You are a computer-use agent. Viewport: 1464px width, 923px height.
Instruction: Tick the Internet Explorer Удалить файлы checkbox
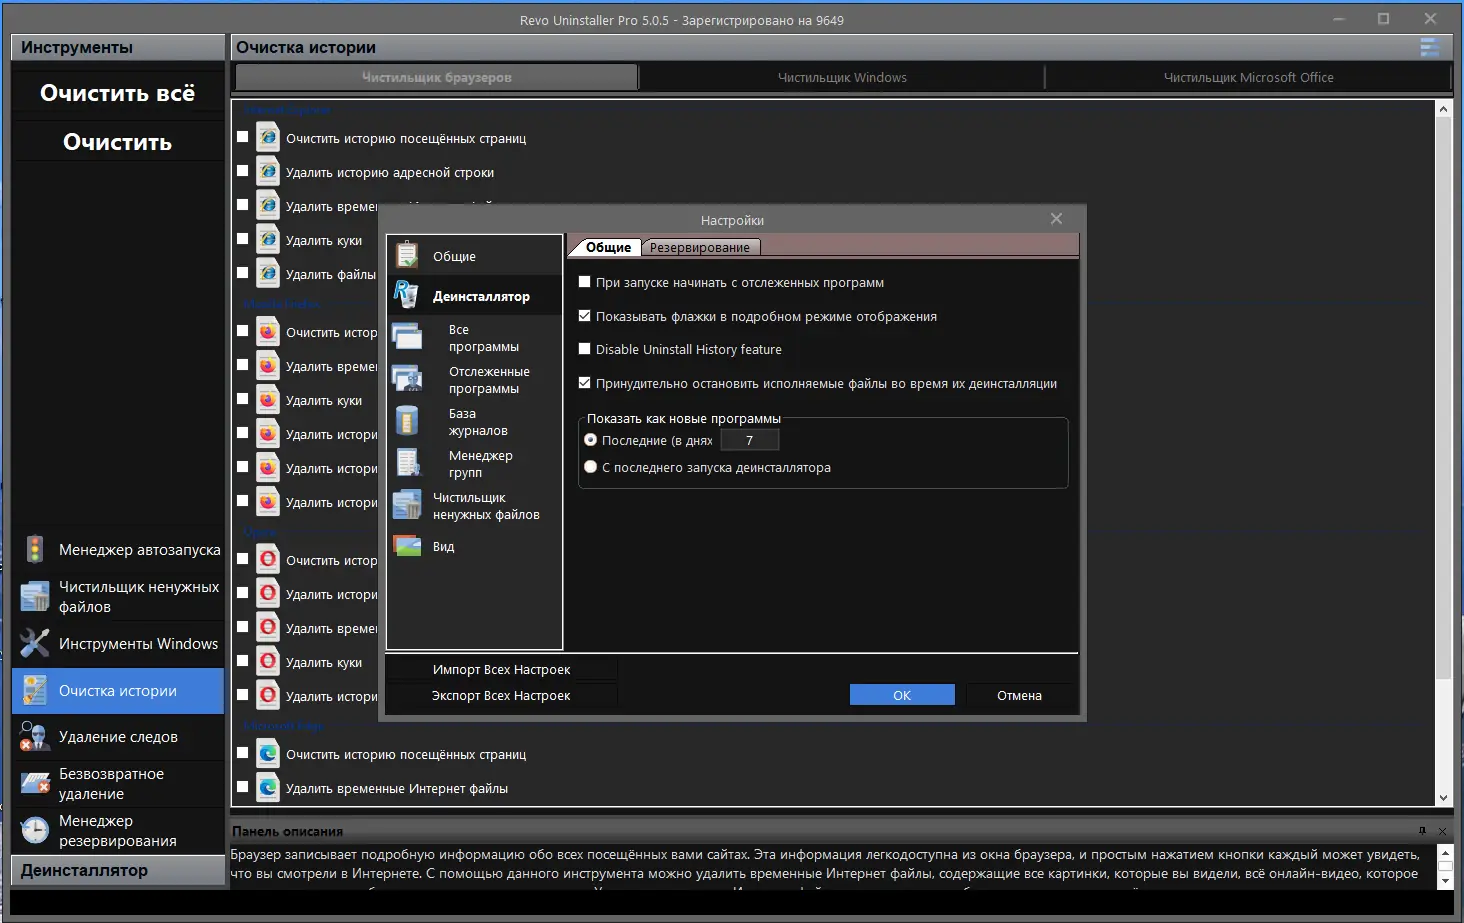tap(243, 273)
